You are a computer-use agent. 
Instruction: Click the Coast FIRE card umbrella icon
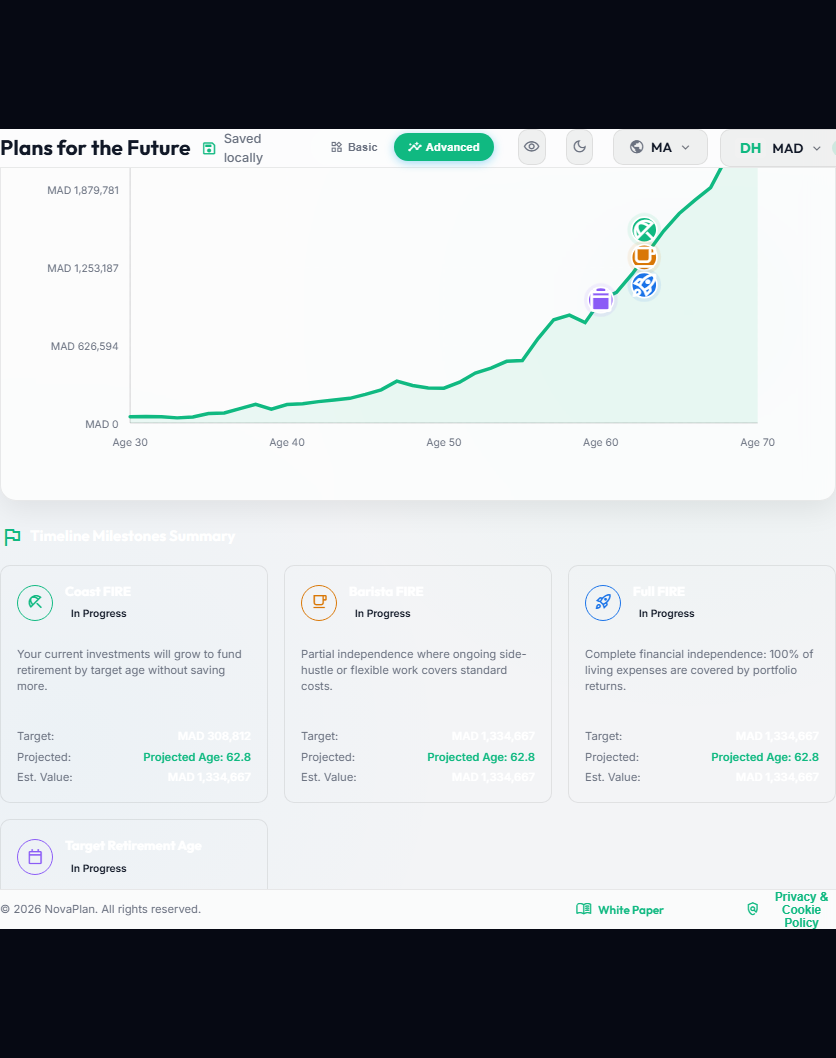[35, 603]
